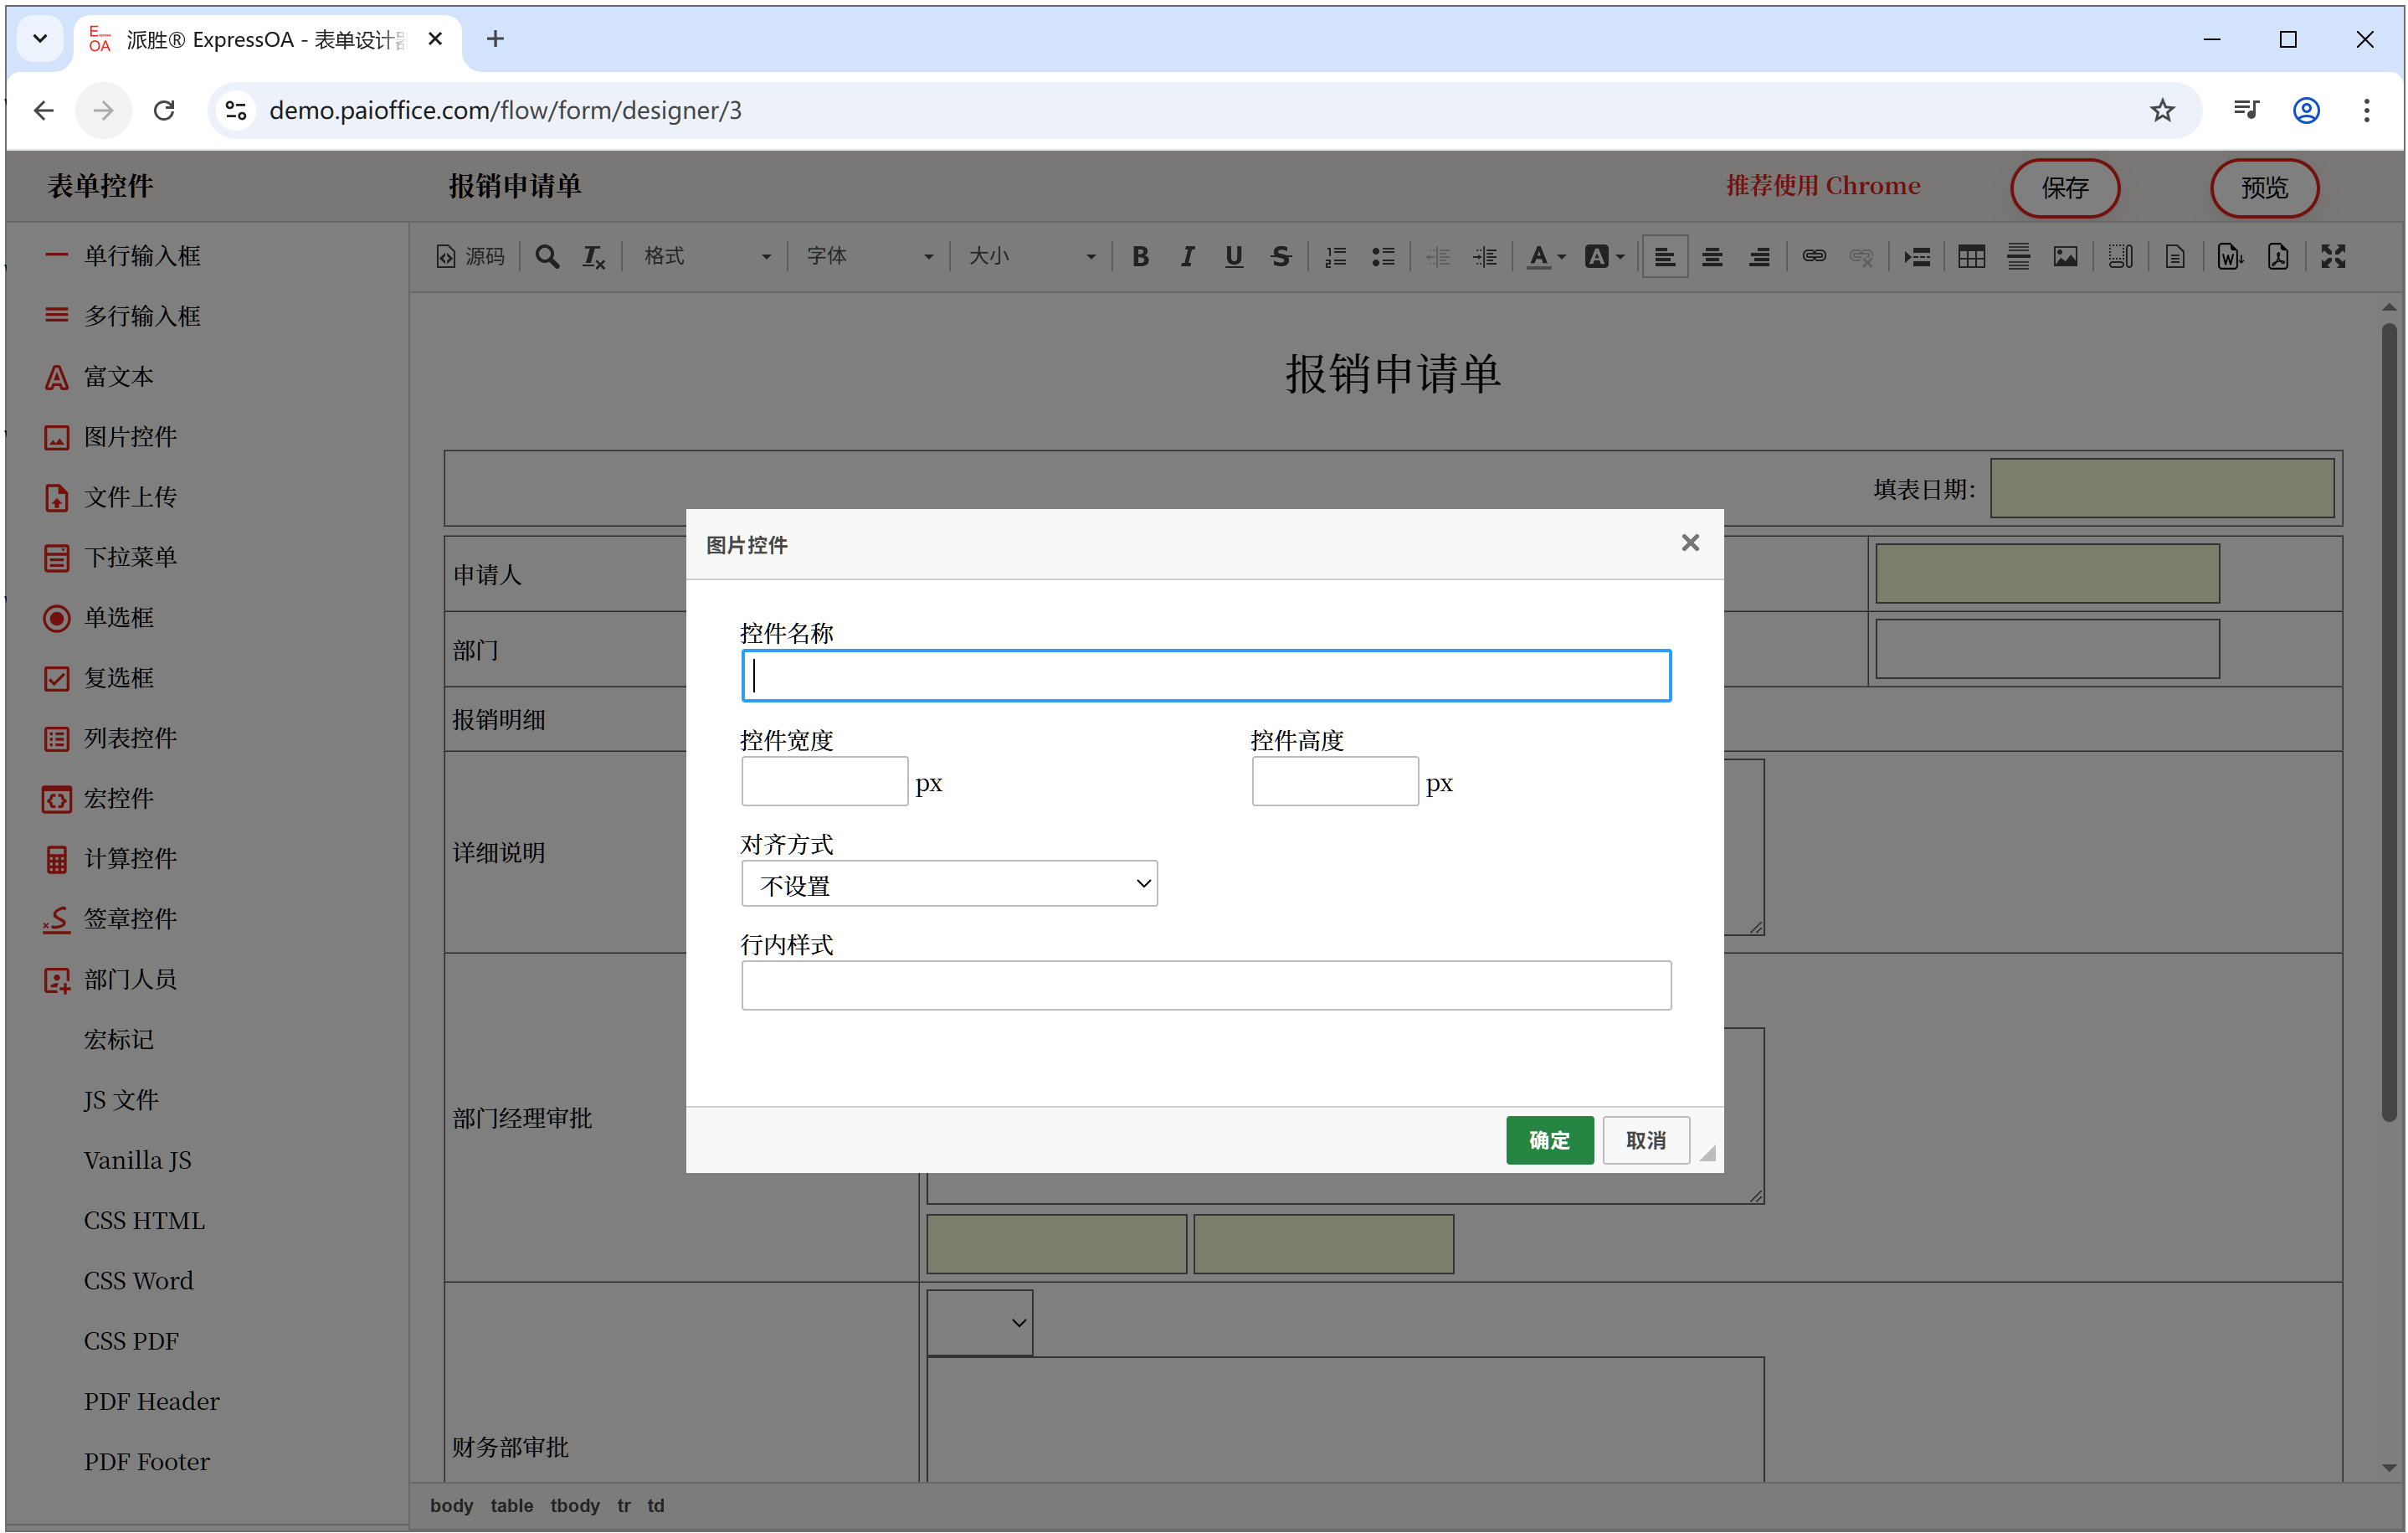Viewport: 2408px width, 1533px height.
Task: Click the maximize editor icon
Action: click(x=2332, y=257)
